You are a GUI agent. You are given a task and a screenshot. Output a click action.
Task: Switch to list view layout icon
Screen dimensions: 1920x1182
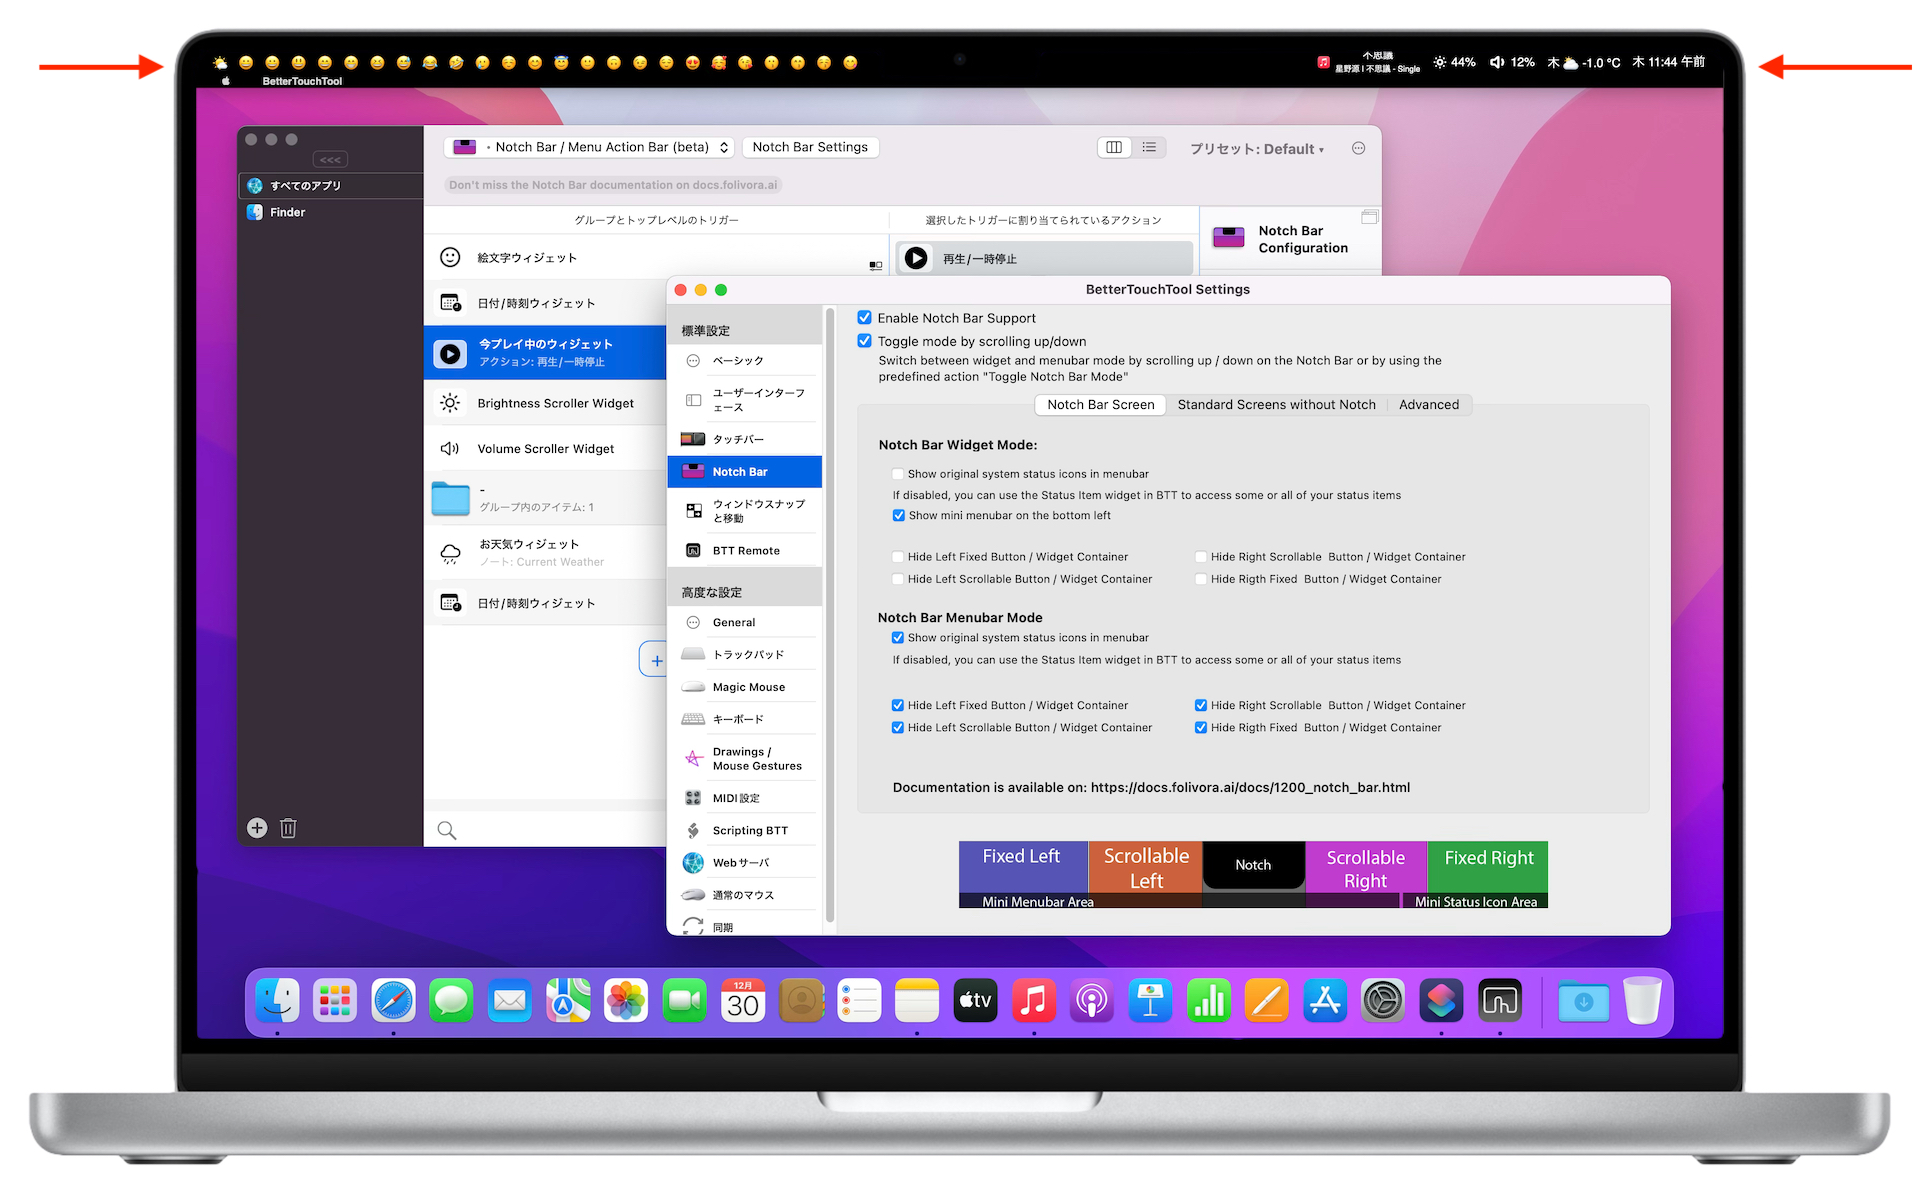click(x=1149, y=147)
